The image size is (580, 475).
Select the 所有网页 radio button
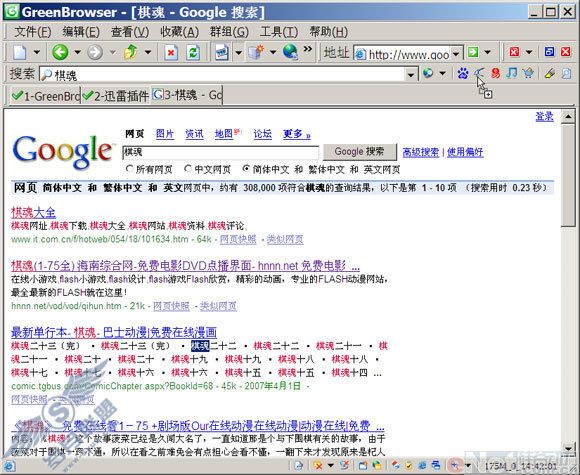pyautogui.click(x=129, y=169)
